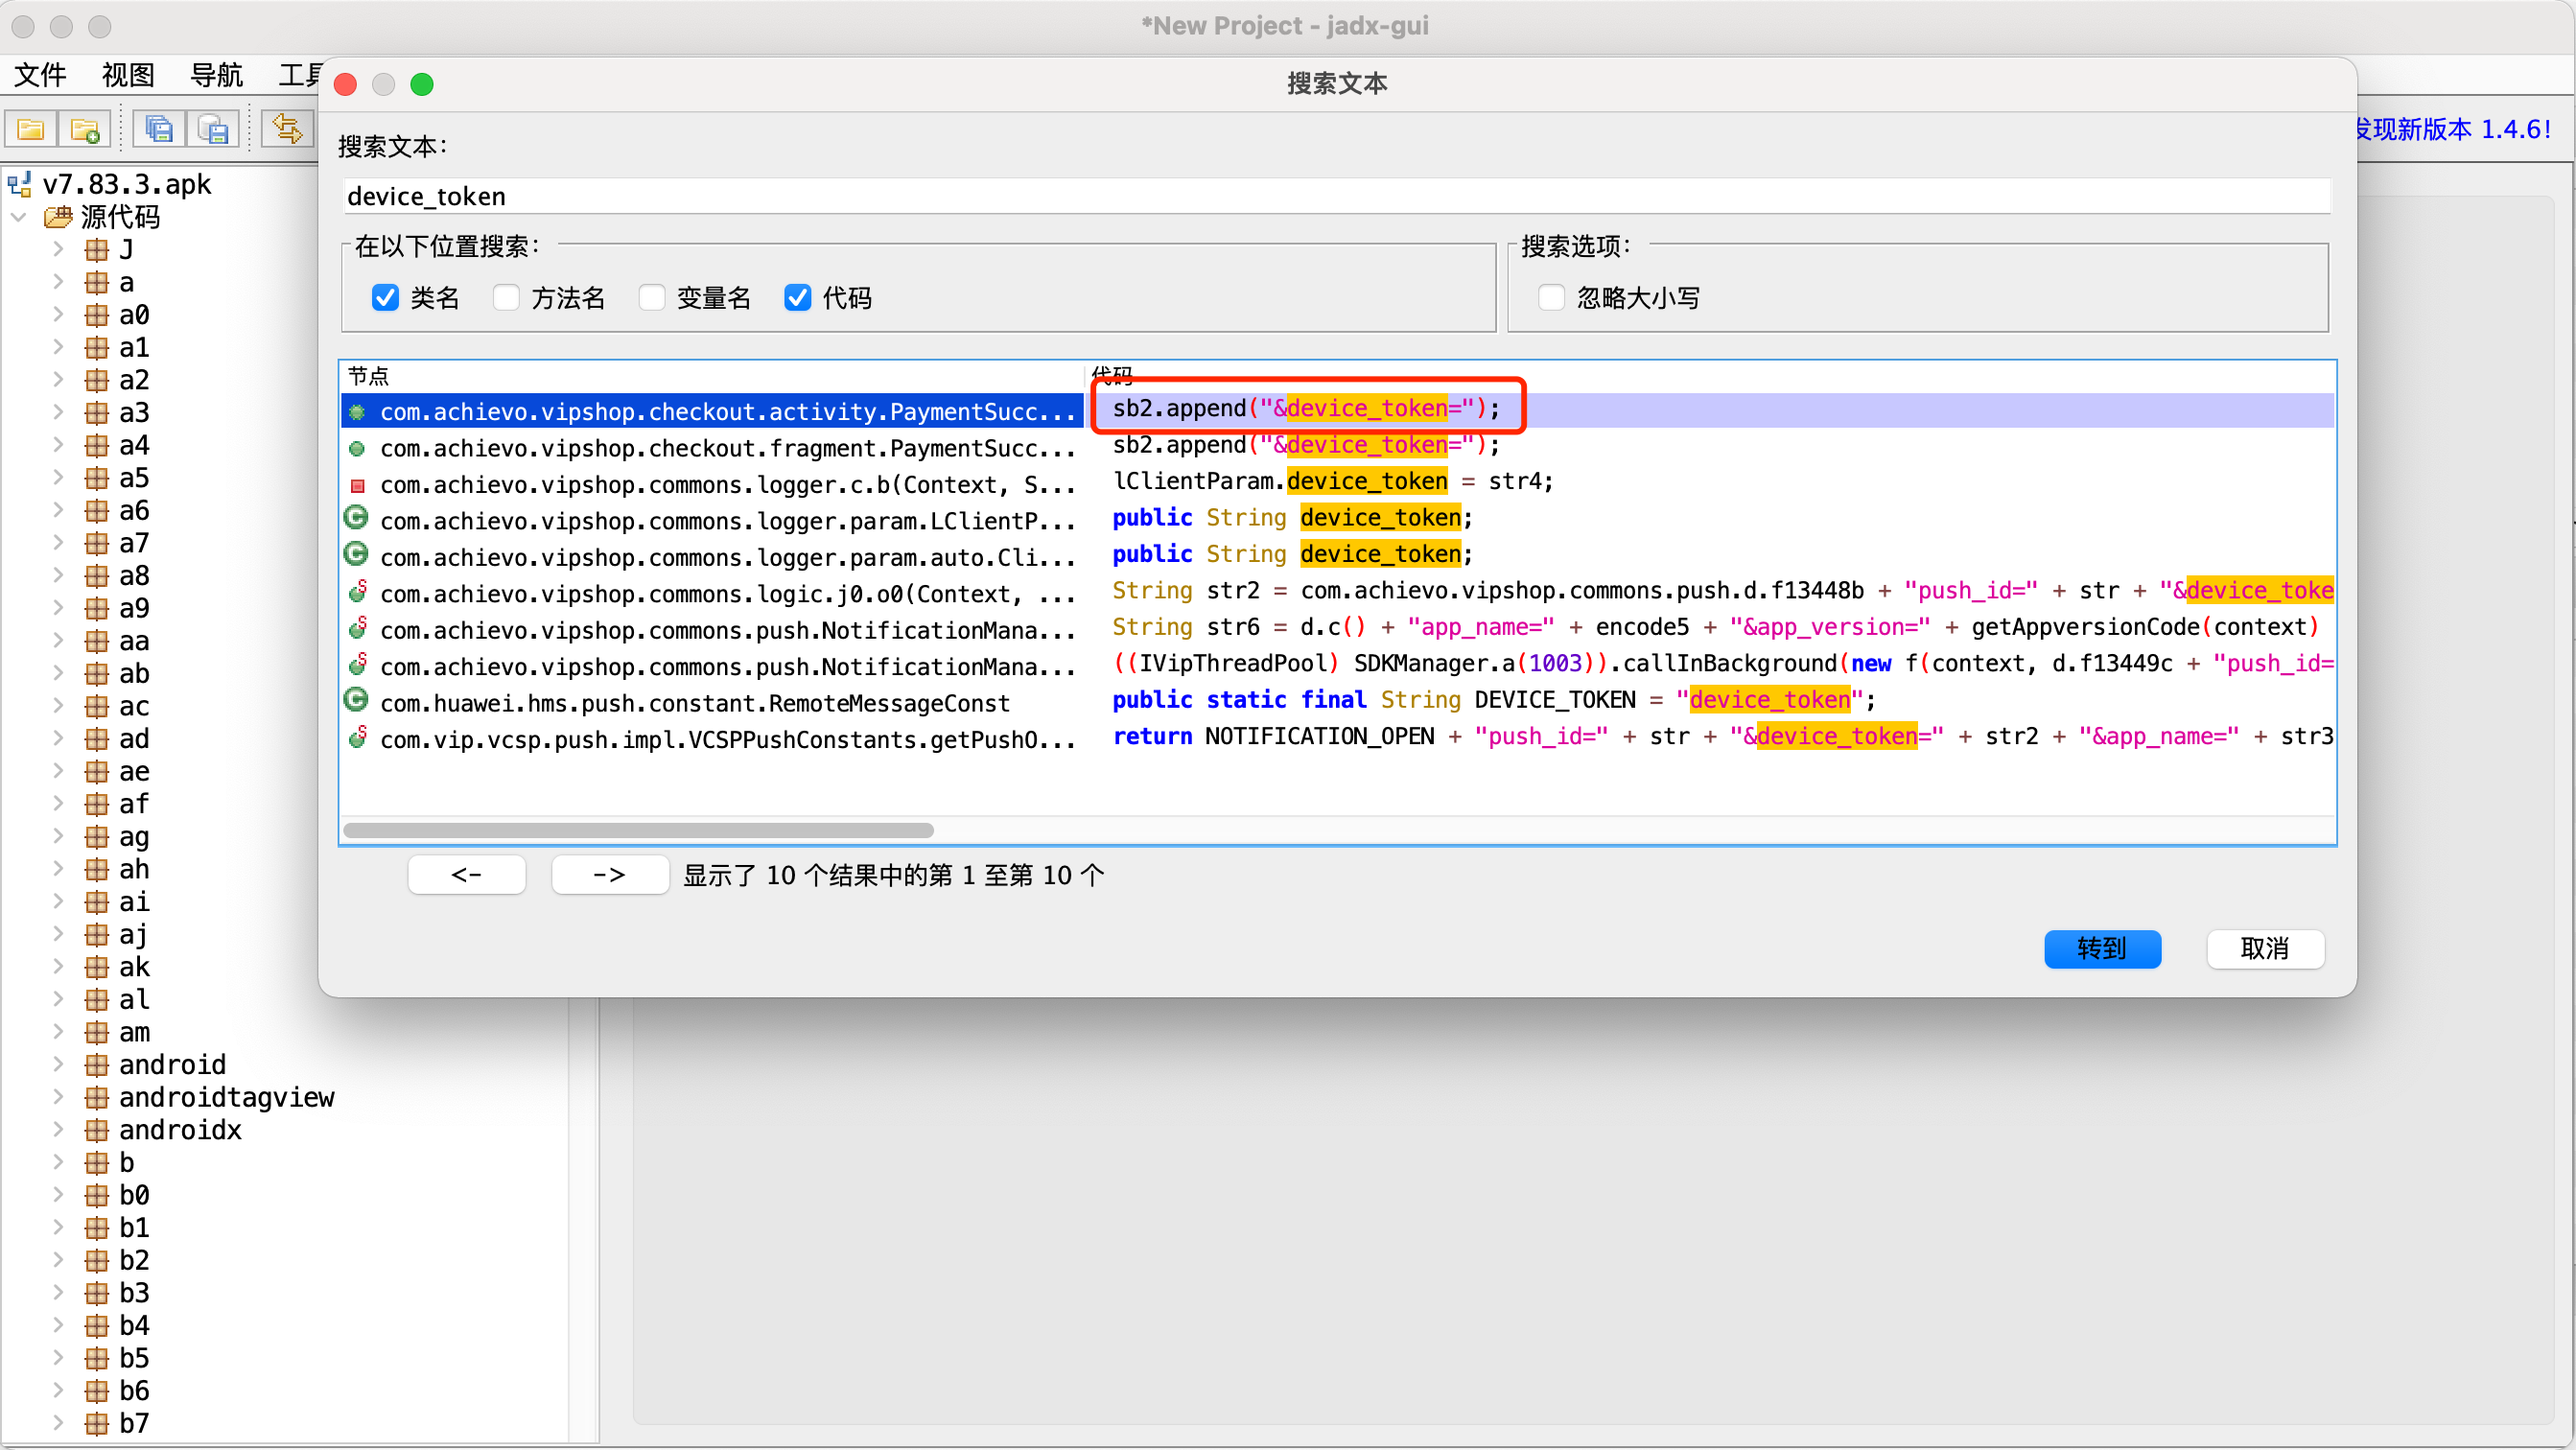The height and width of the screenshot is (1450, 2576).
Task: Click the previous page <- button
Action: coord(467,875)
